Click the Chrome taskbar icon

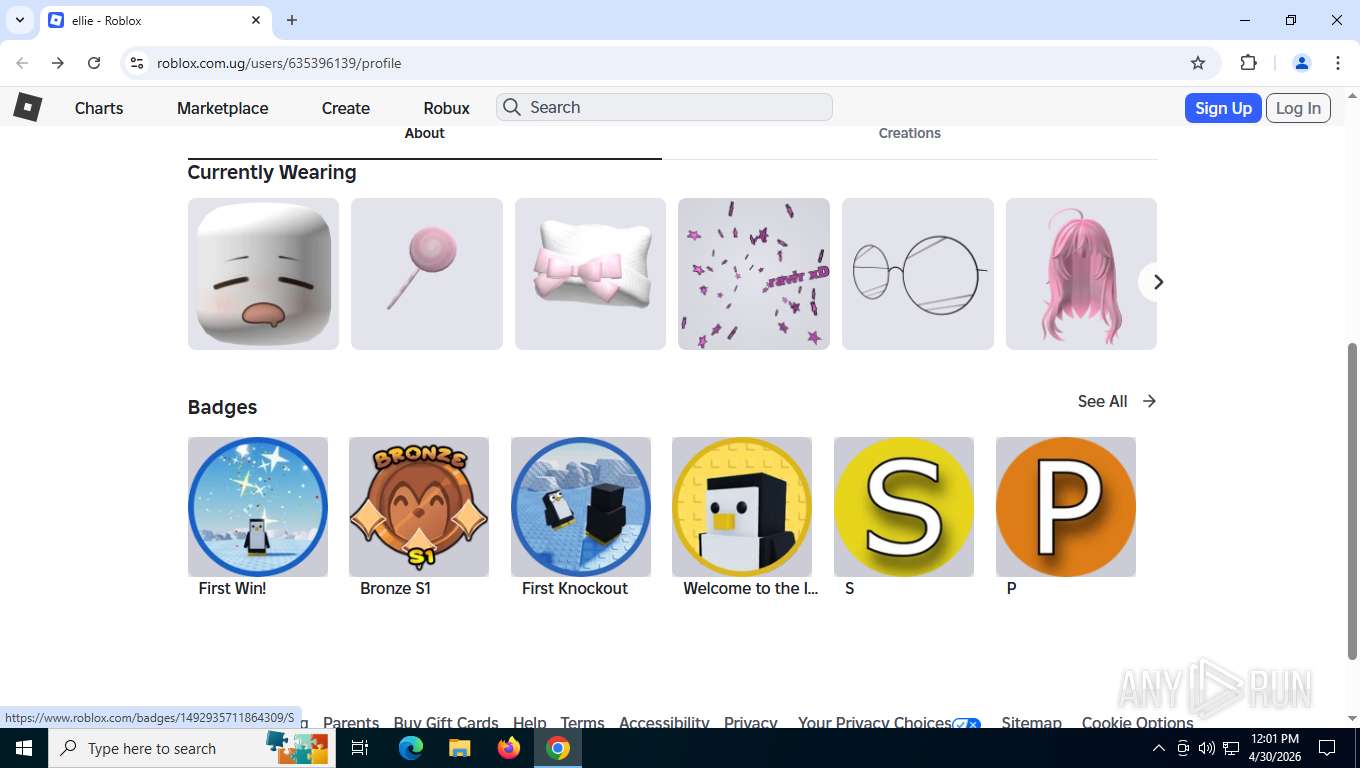[x=558, y=748]
